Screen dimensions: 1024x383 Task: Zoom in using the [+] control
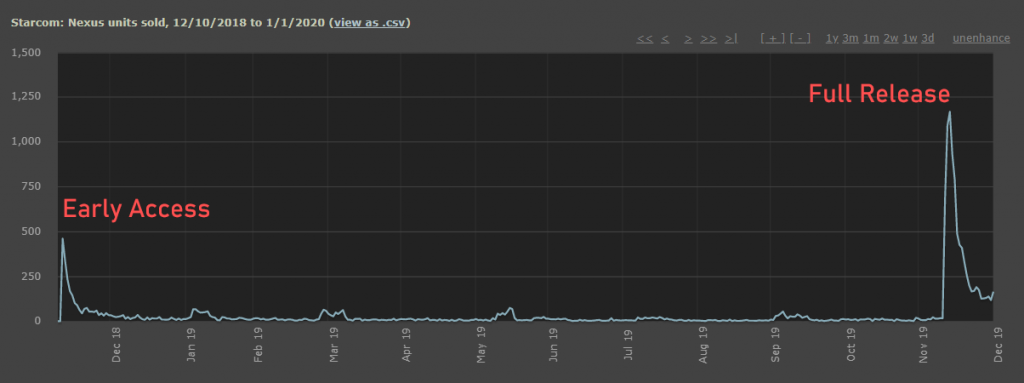773,39
